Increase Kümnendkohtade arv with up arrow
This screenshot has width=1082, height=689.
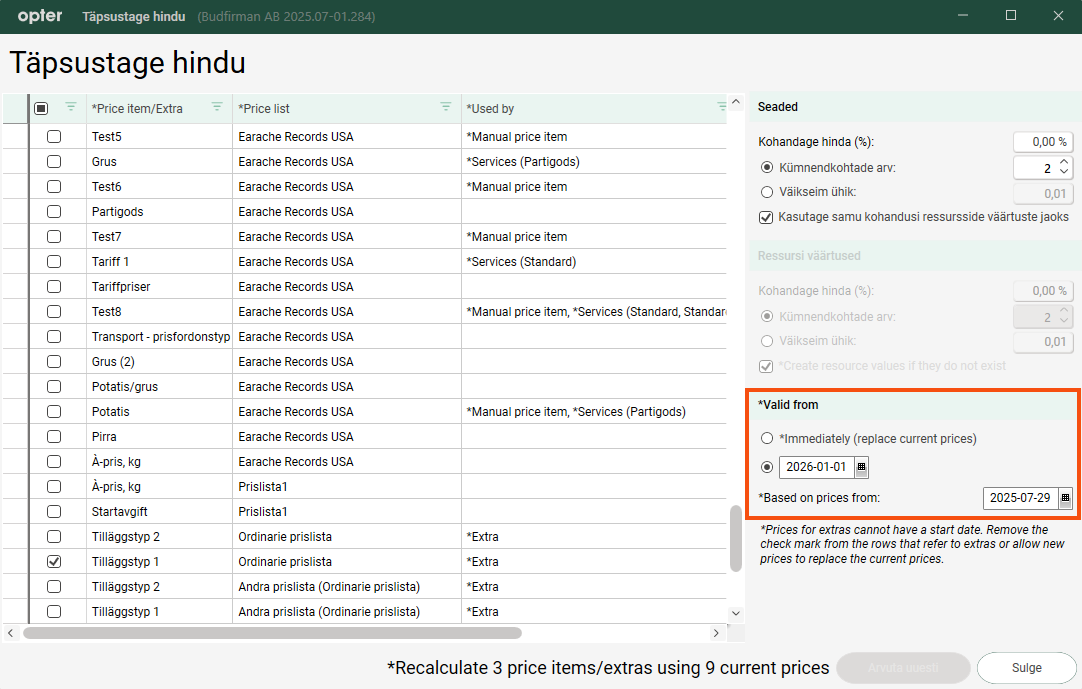pyautogui.click(x=1064, y=162)
